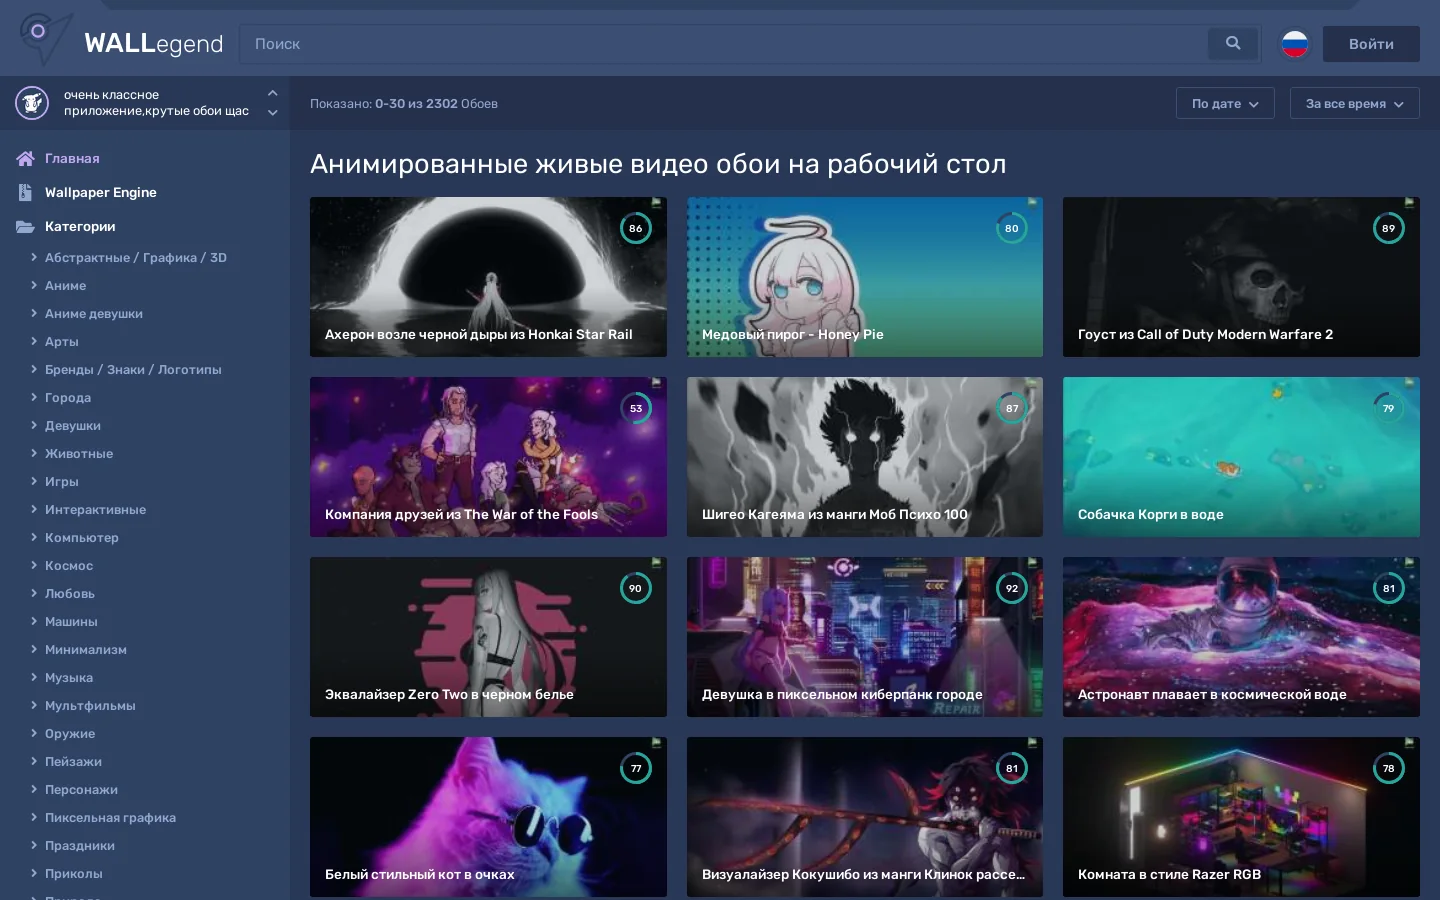Click rating badge 92 on киберпанк город card
Image resolution: width=1440 pixels, height=900 pixels.
(x=1012, y=588)
